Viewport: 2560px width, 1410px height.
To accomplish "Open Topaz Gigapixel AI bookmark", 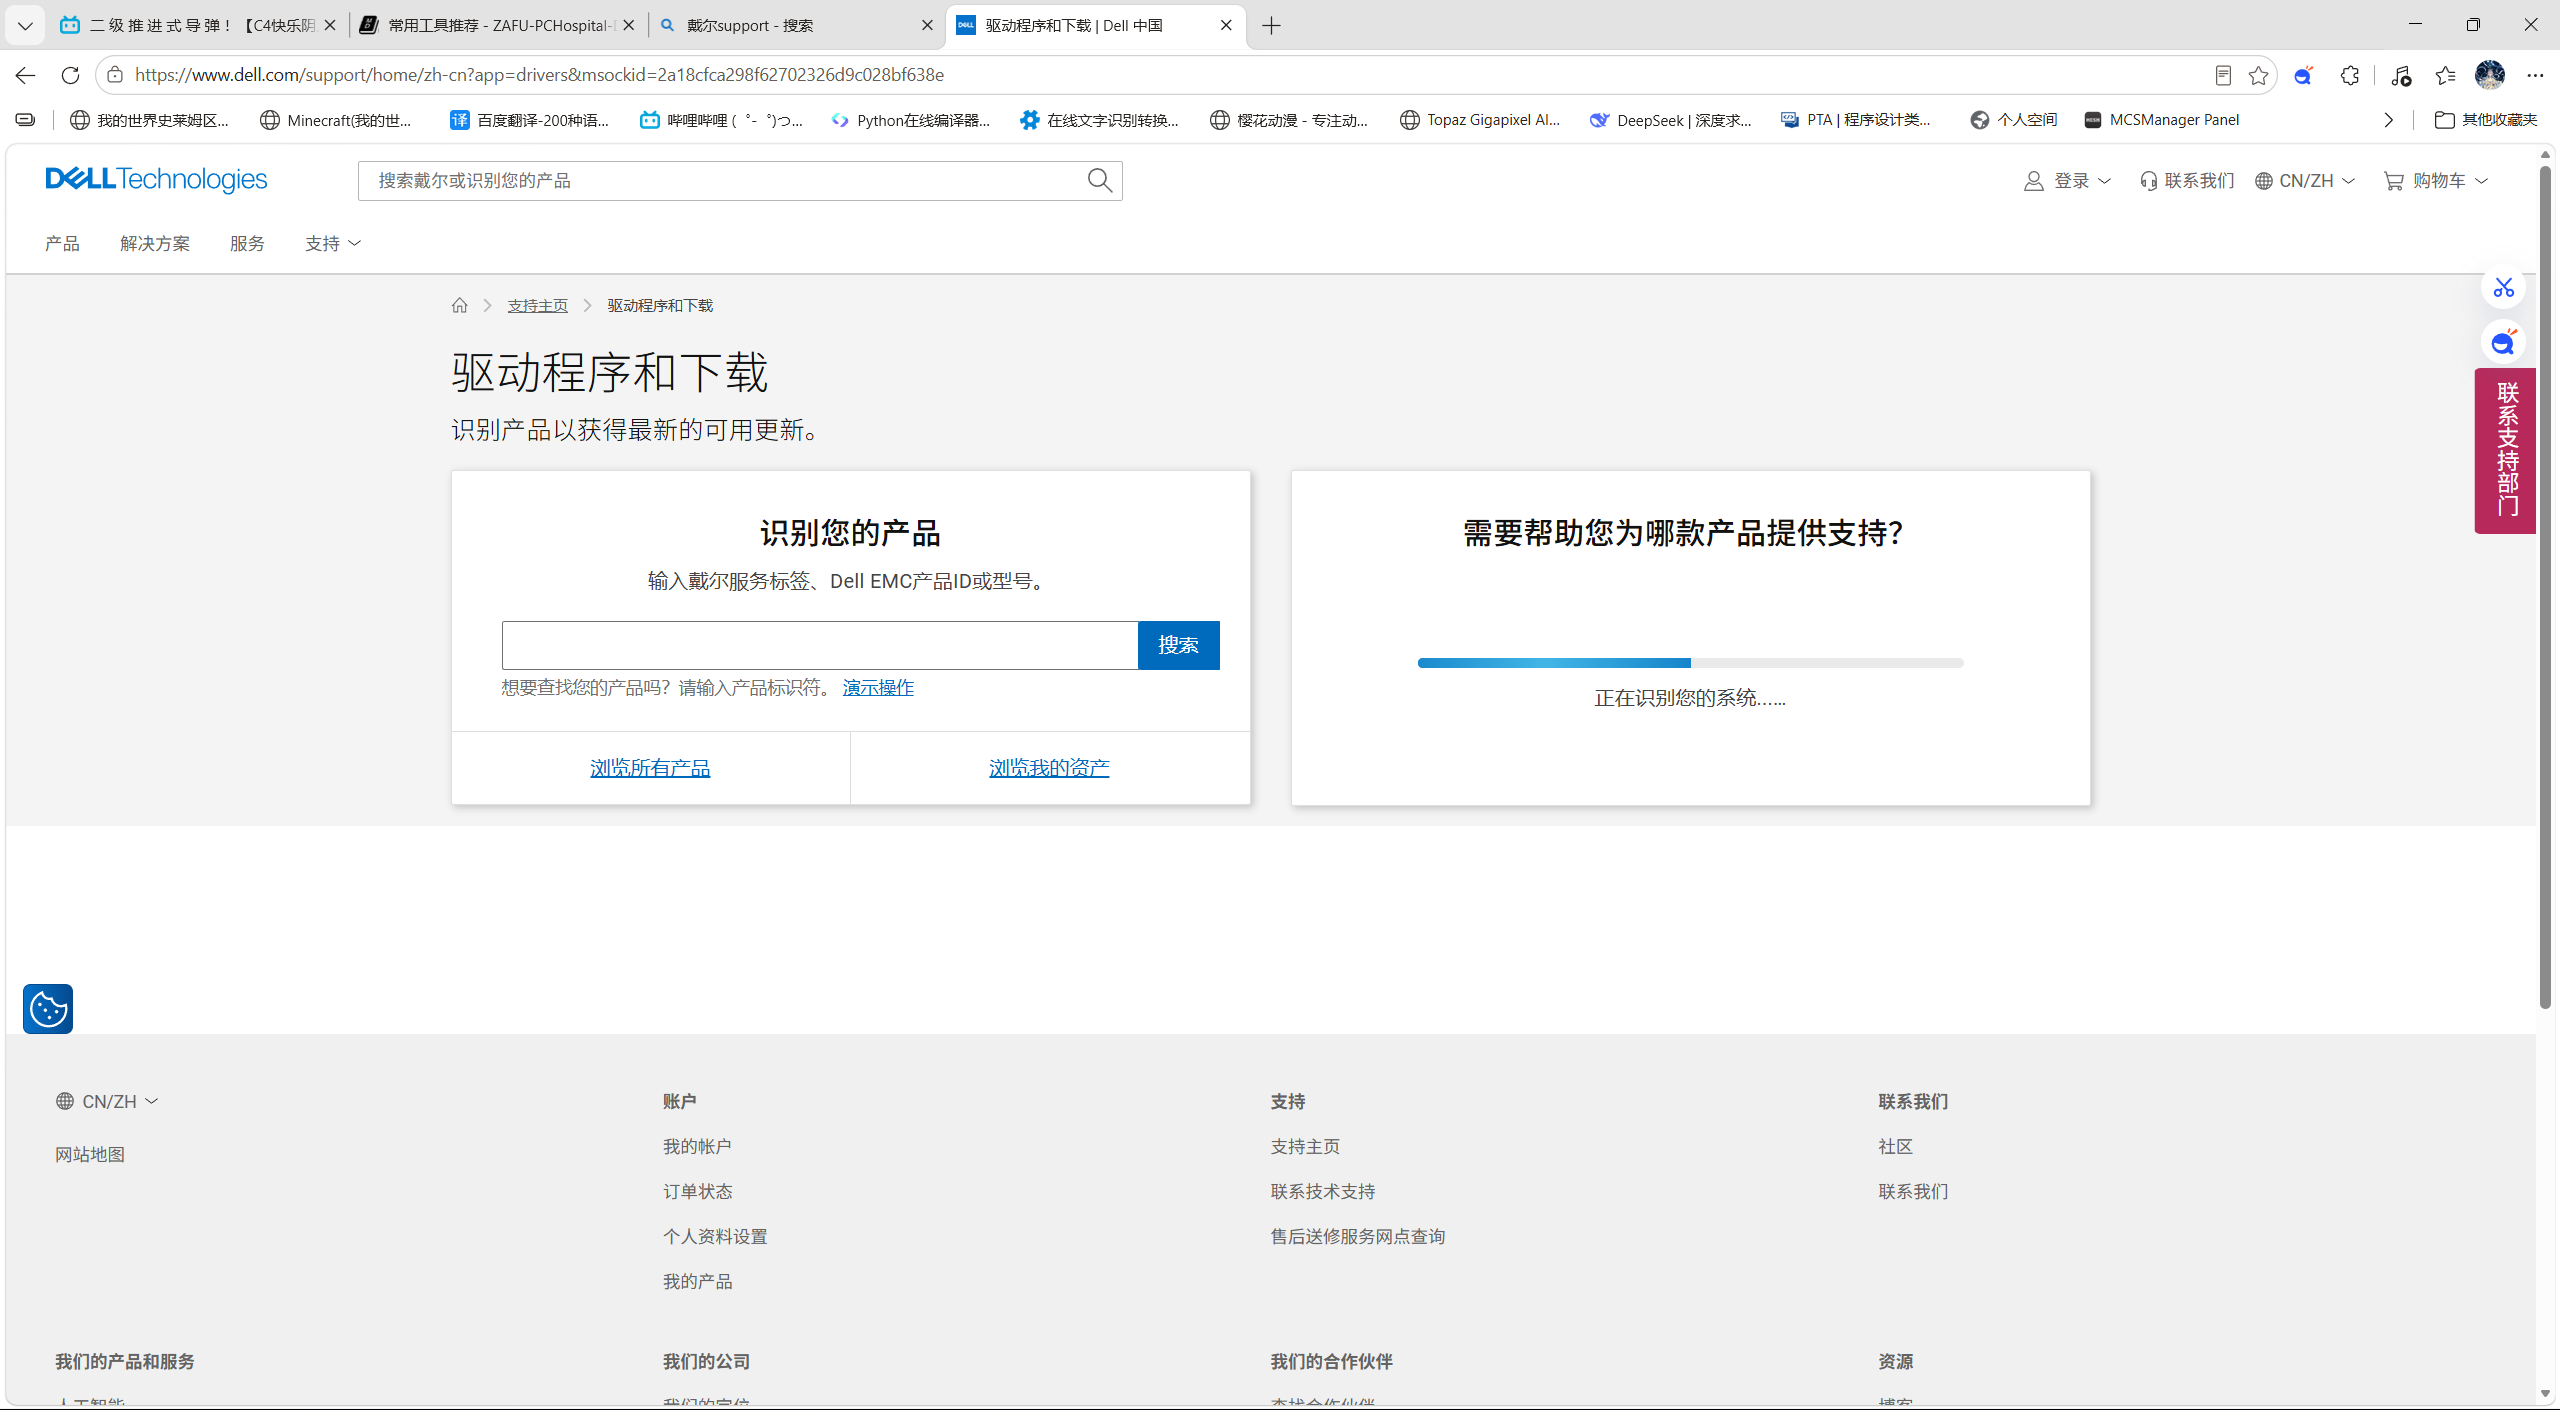I will point(1480,120).
